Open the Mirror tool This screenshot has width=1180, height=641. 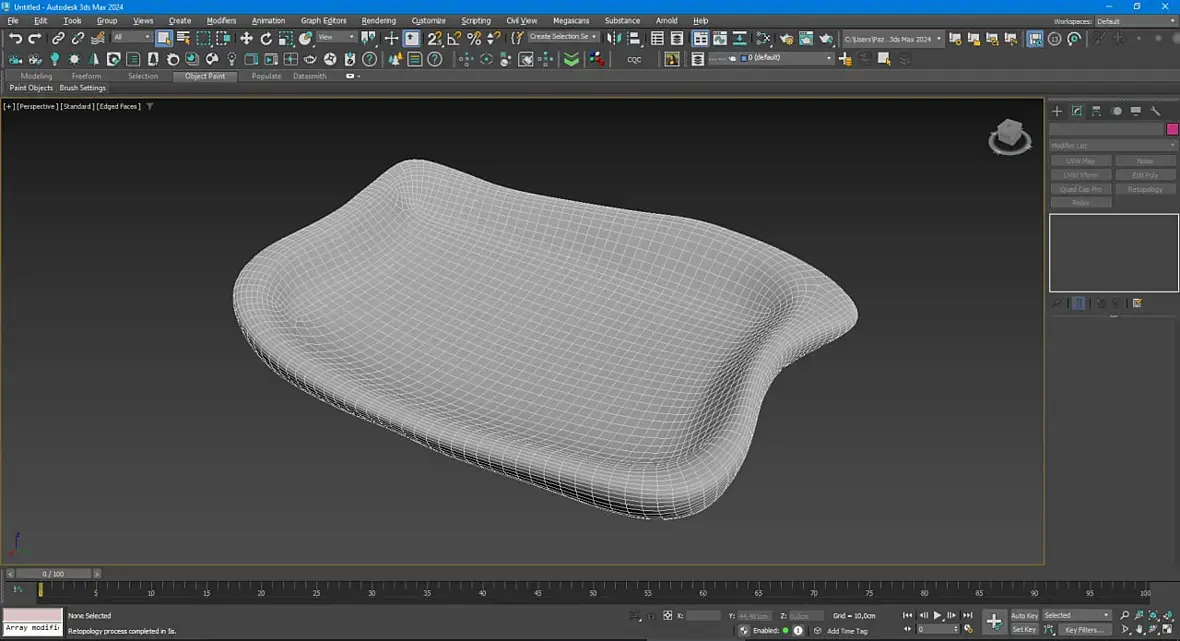[615, 39]
